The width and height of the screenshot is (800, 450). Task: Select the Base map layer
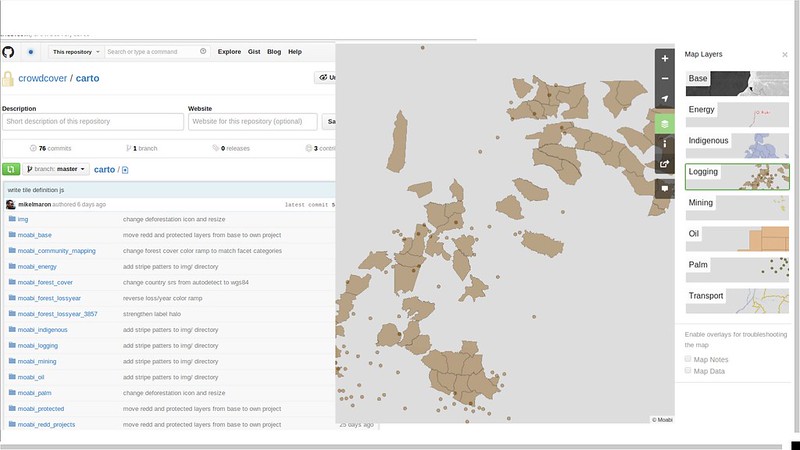click(737, 84)
